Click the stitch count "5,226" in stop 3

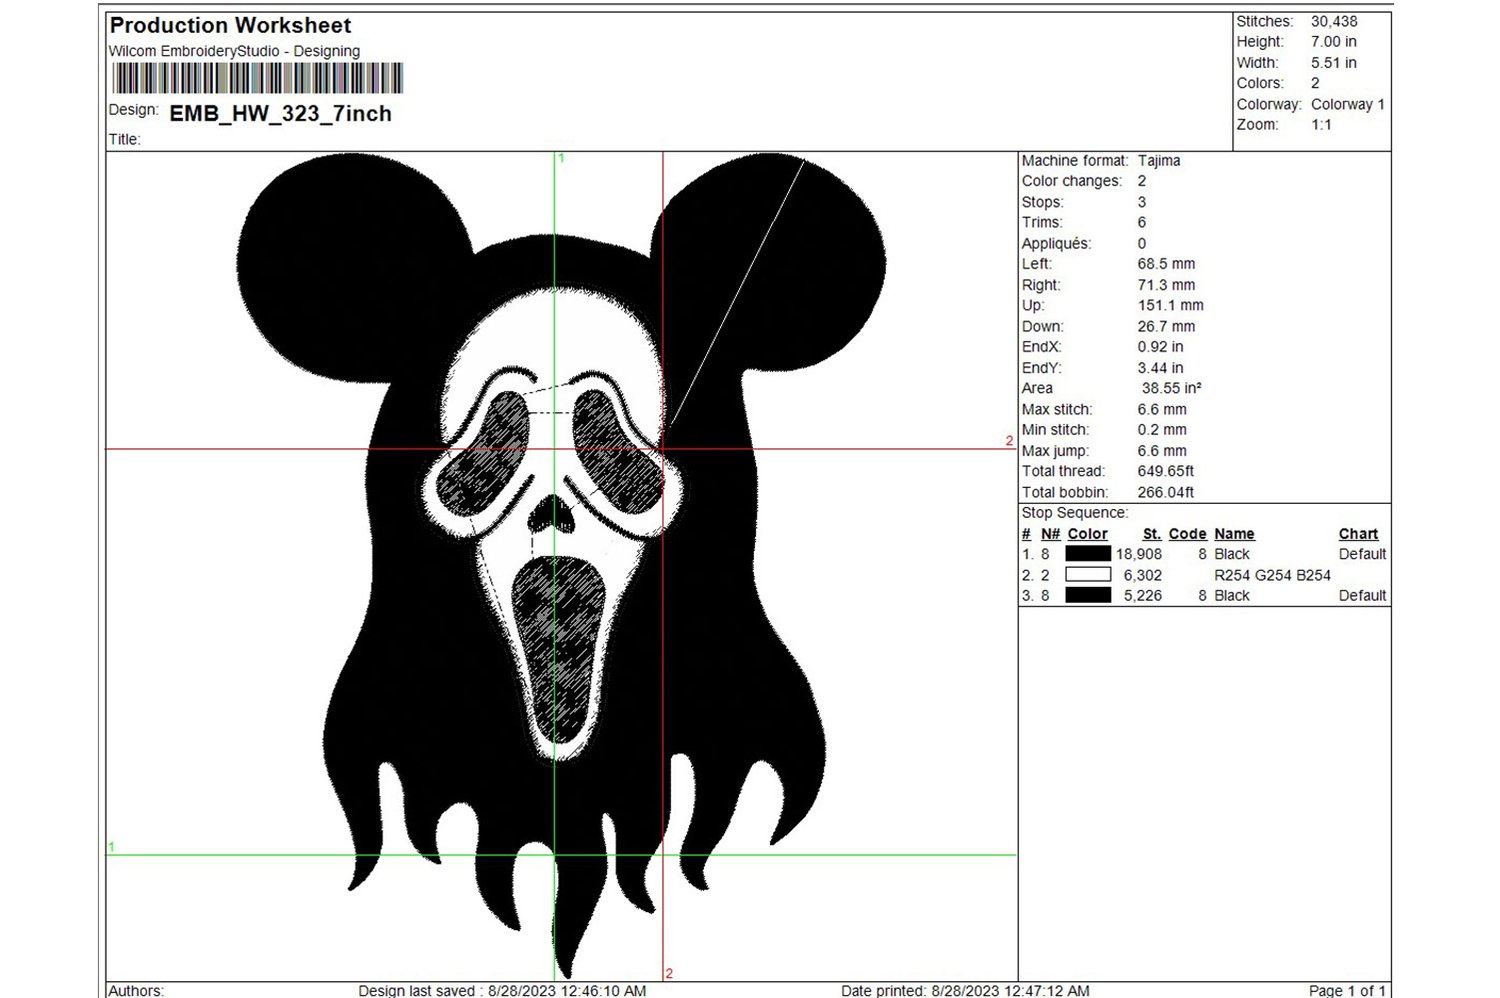pos(1143,595)
